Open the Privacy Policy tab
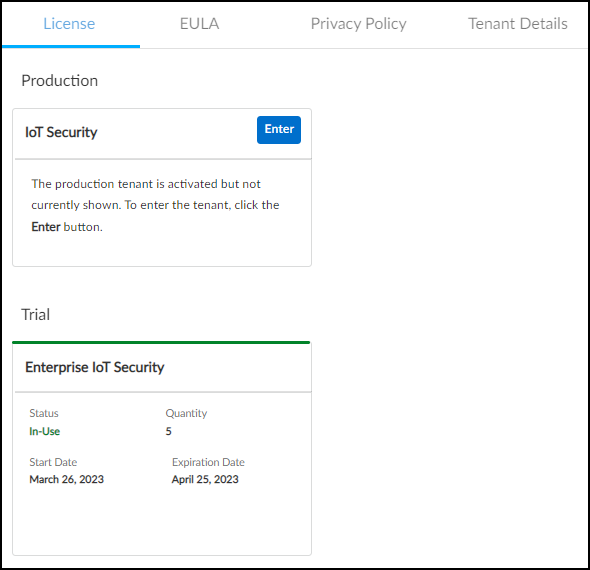The width and height of the screenshot is (590, 570). coord(358,24)
